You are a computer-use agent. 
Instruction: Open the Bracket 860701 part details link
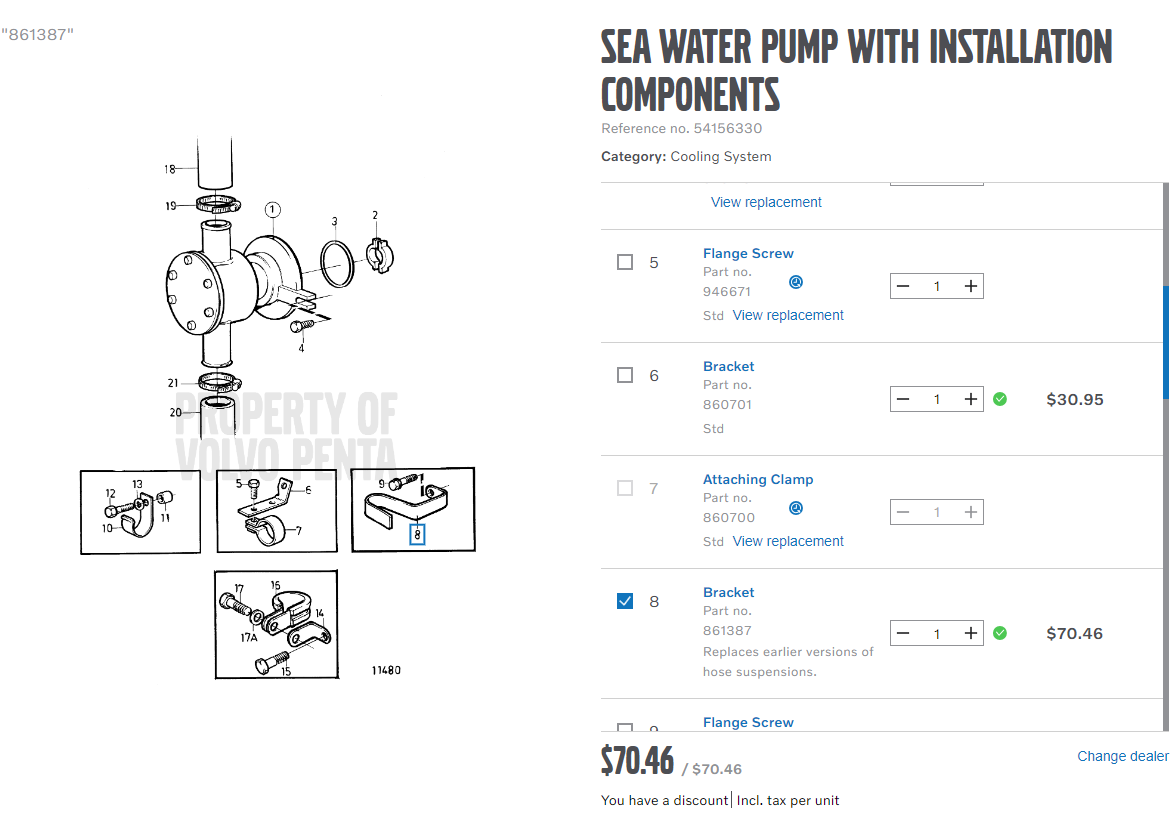(728, 366)
